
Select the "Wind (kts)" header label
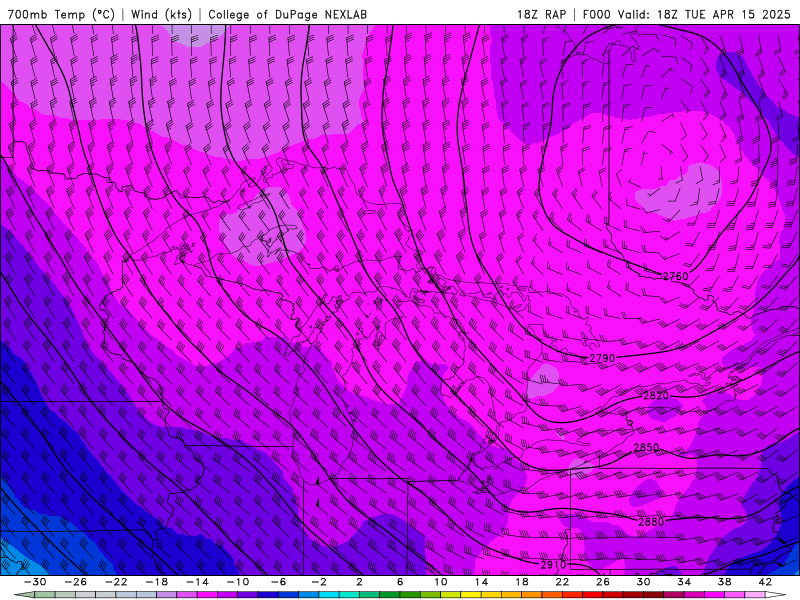click(x=161, y=15)
